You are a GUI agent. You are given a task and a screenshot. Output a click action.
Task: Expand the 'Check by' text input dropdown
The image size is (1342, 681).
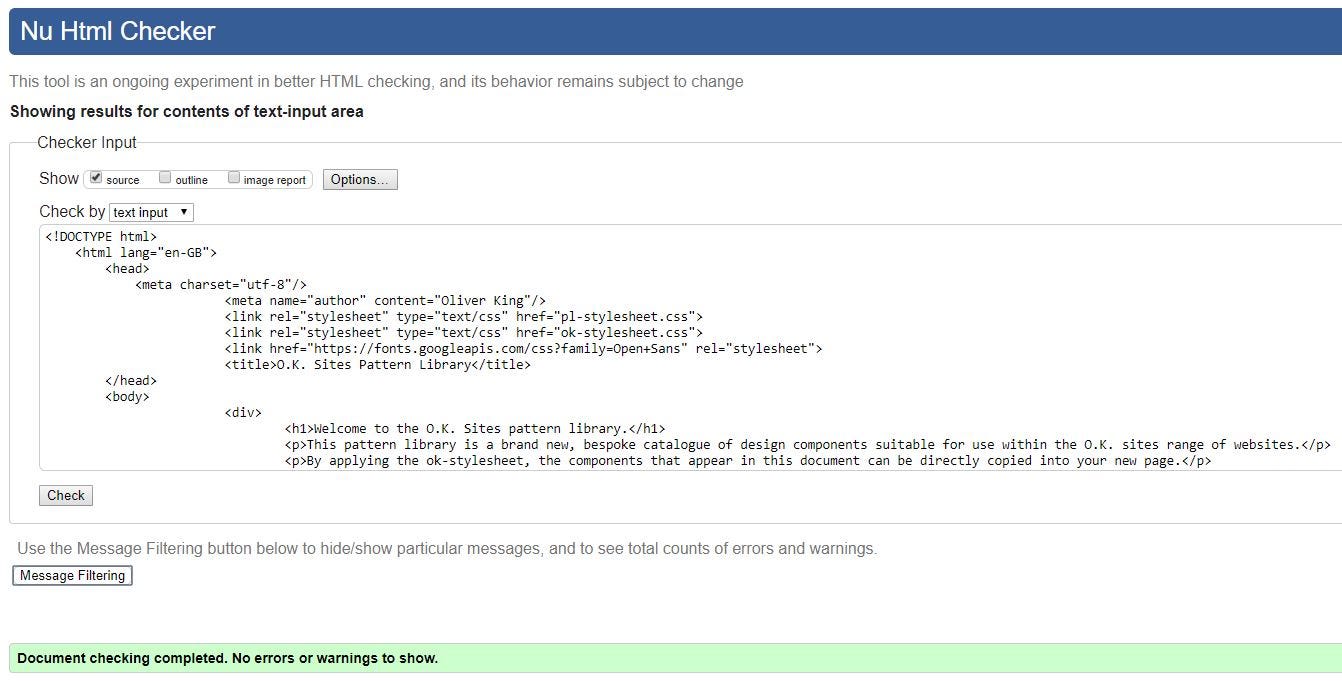pos(151,212)
